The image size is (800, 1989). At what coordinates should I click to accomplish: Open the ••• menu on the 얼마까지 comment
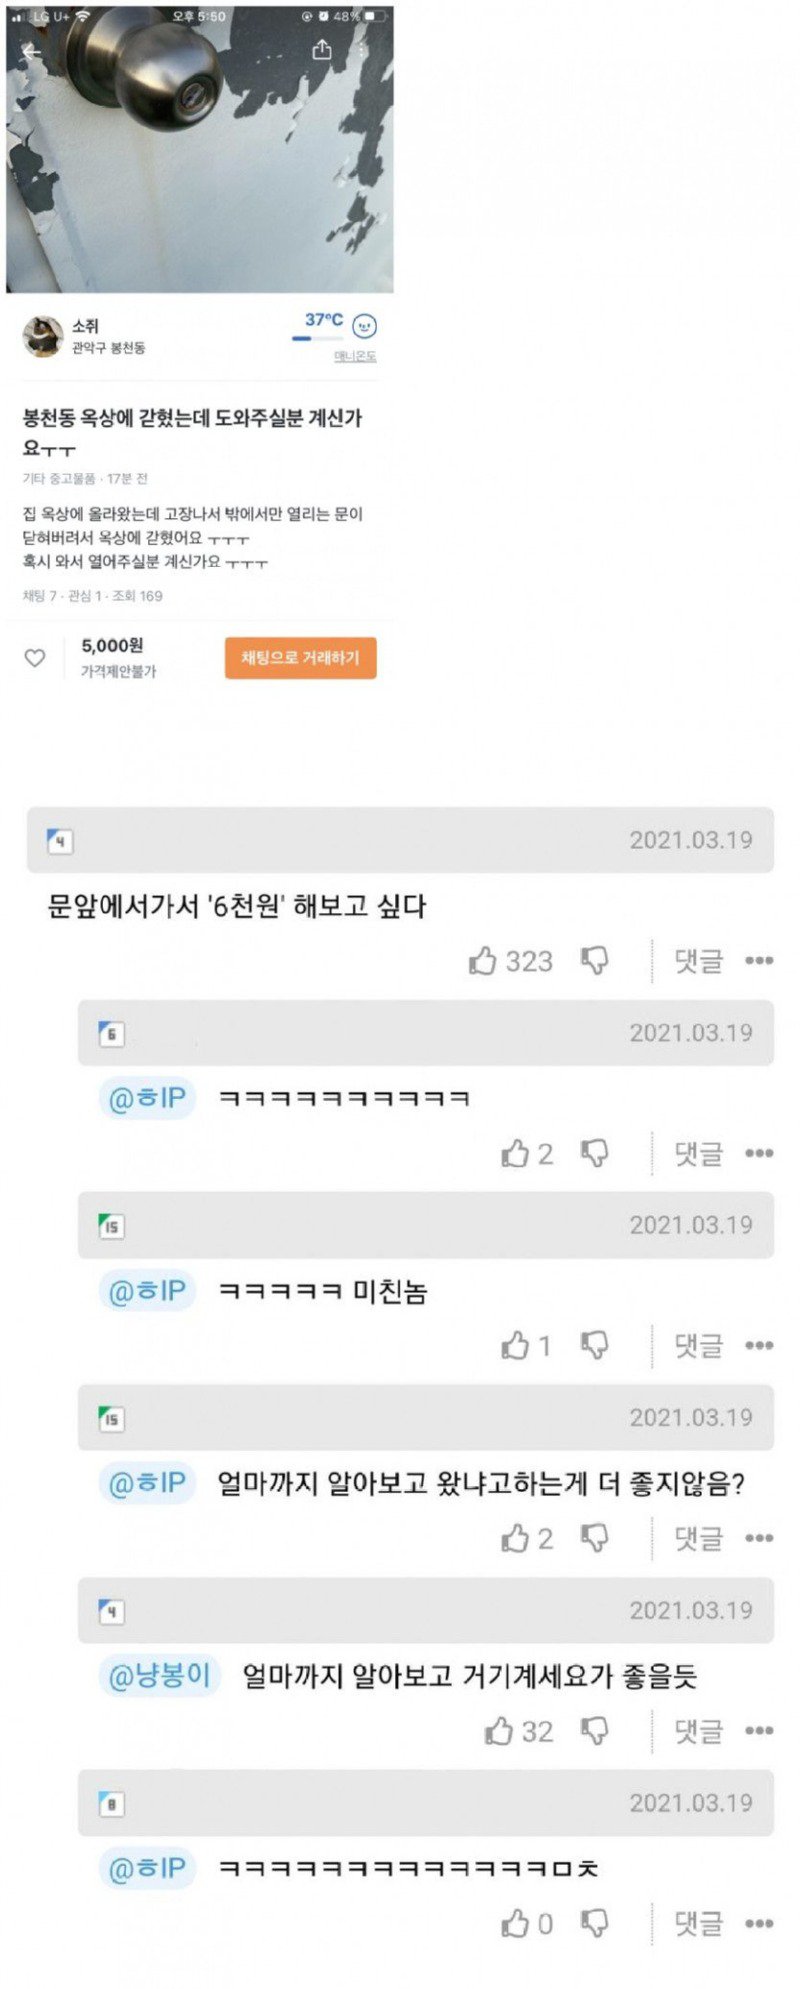click(758, 1537)
